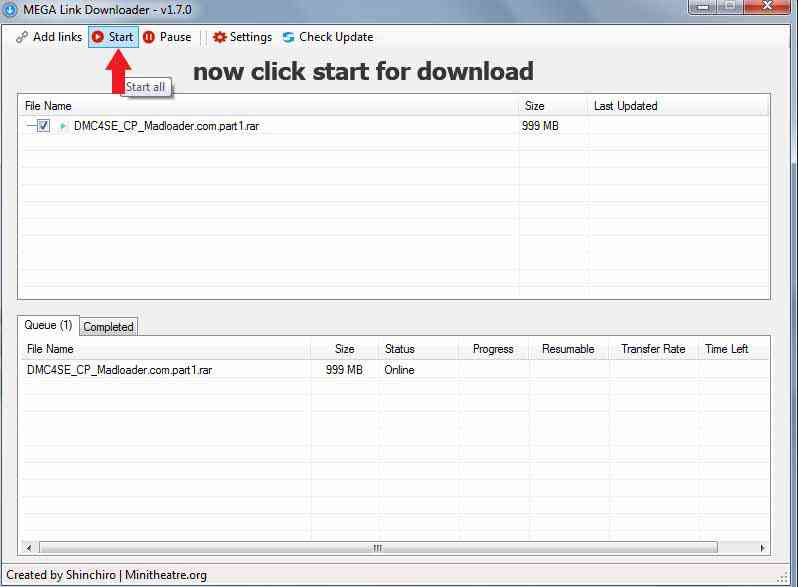The width and height of the screenshot is (798, 587).
Task: Collapse tree node left of file checkbox
Action: pyautogui.click(x=31, y=125)
